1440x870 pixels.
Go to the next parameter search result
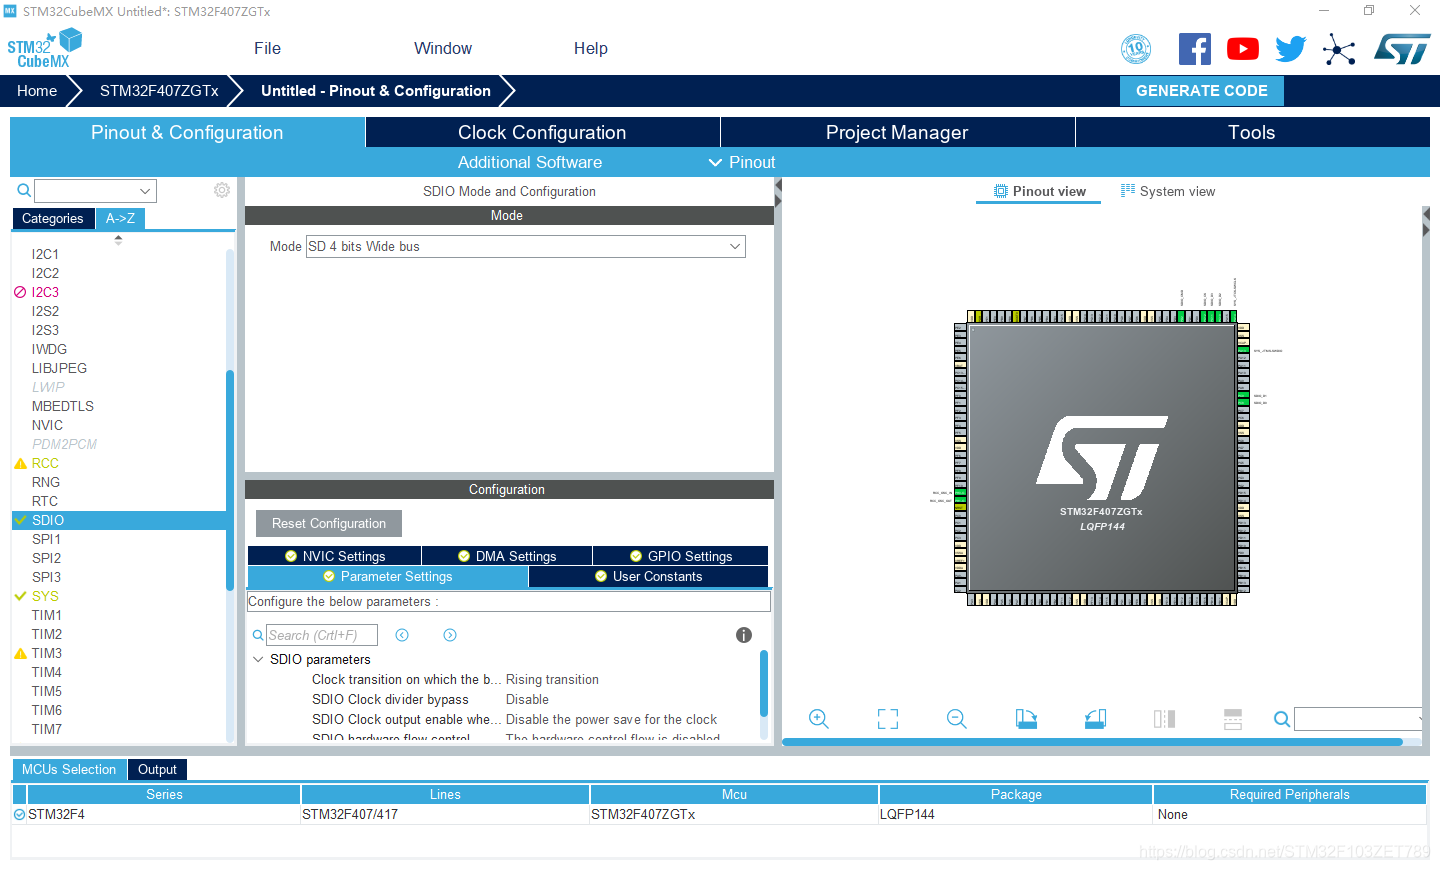tap(450, 635)
